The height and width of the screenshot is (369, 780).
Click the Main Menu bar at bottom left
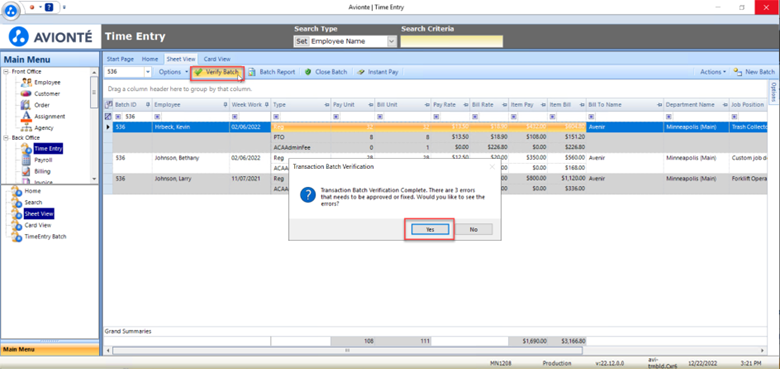click(50, 349)
